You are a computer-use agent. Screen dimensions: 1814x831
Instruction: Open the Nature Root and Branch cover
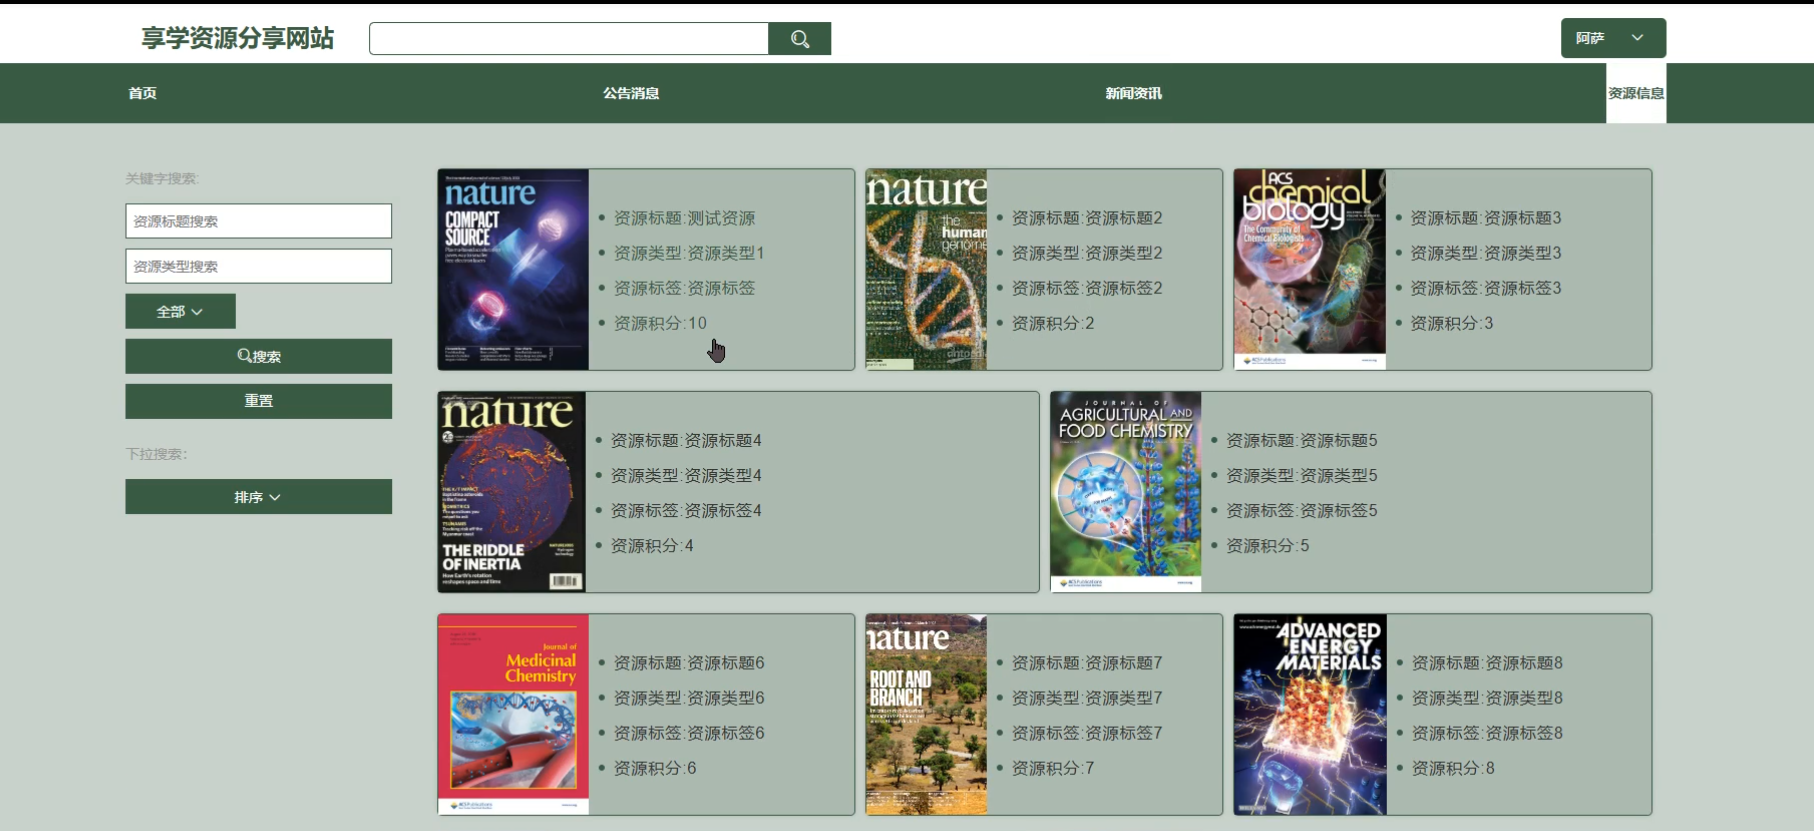point(926,715)
